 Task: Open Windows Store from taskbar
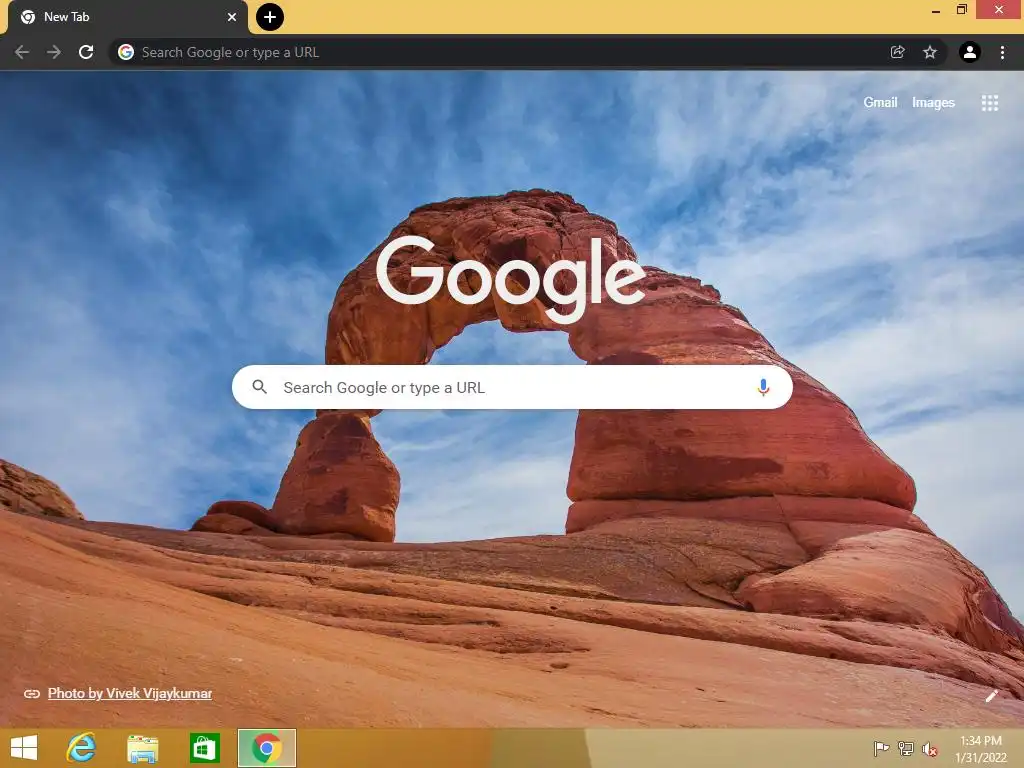tap(204, 748)
